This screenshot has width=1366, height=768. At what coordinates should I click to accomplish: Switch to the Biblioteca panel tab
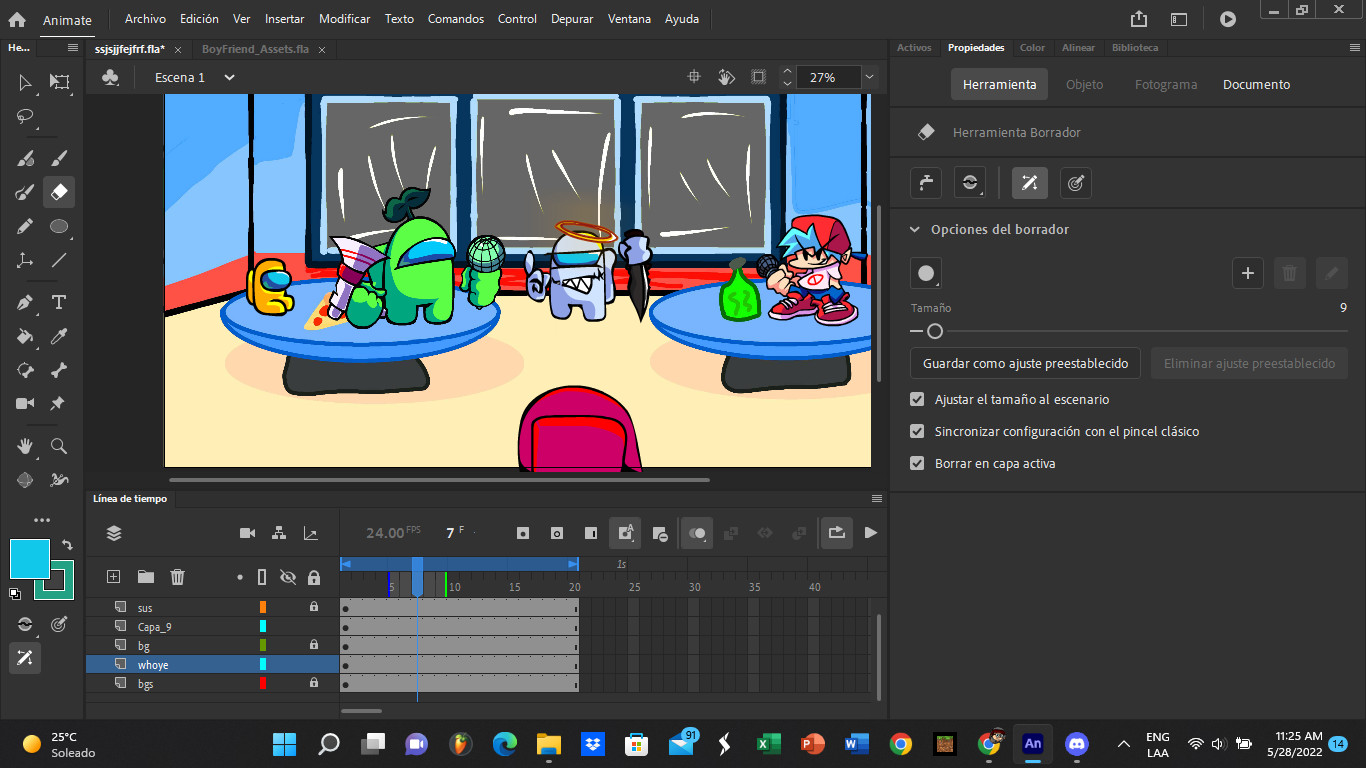pos(1135,47)
